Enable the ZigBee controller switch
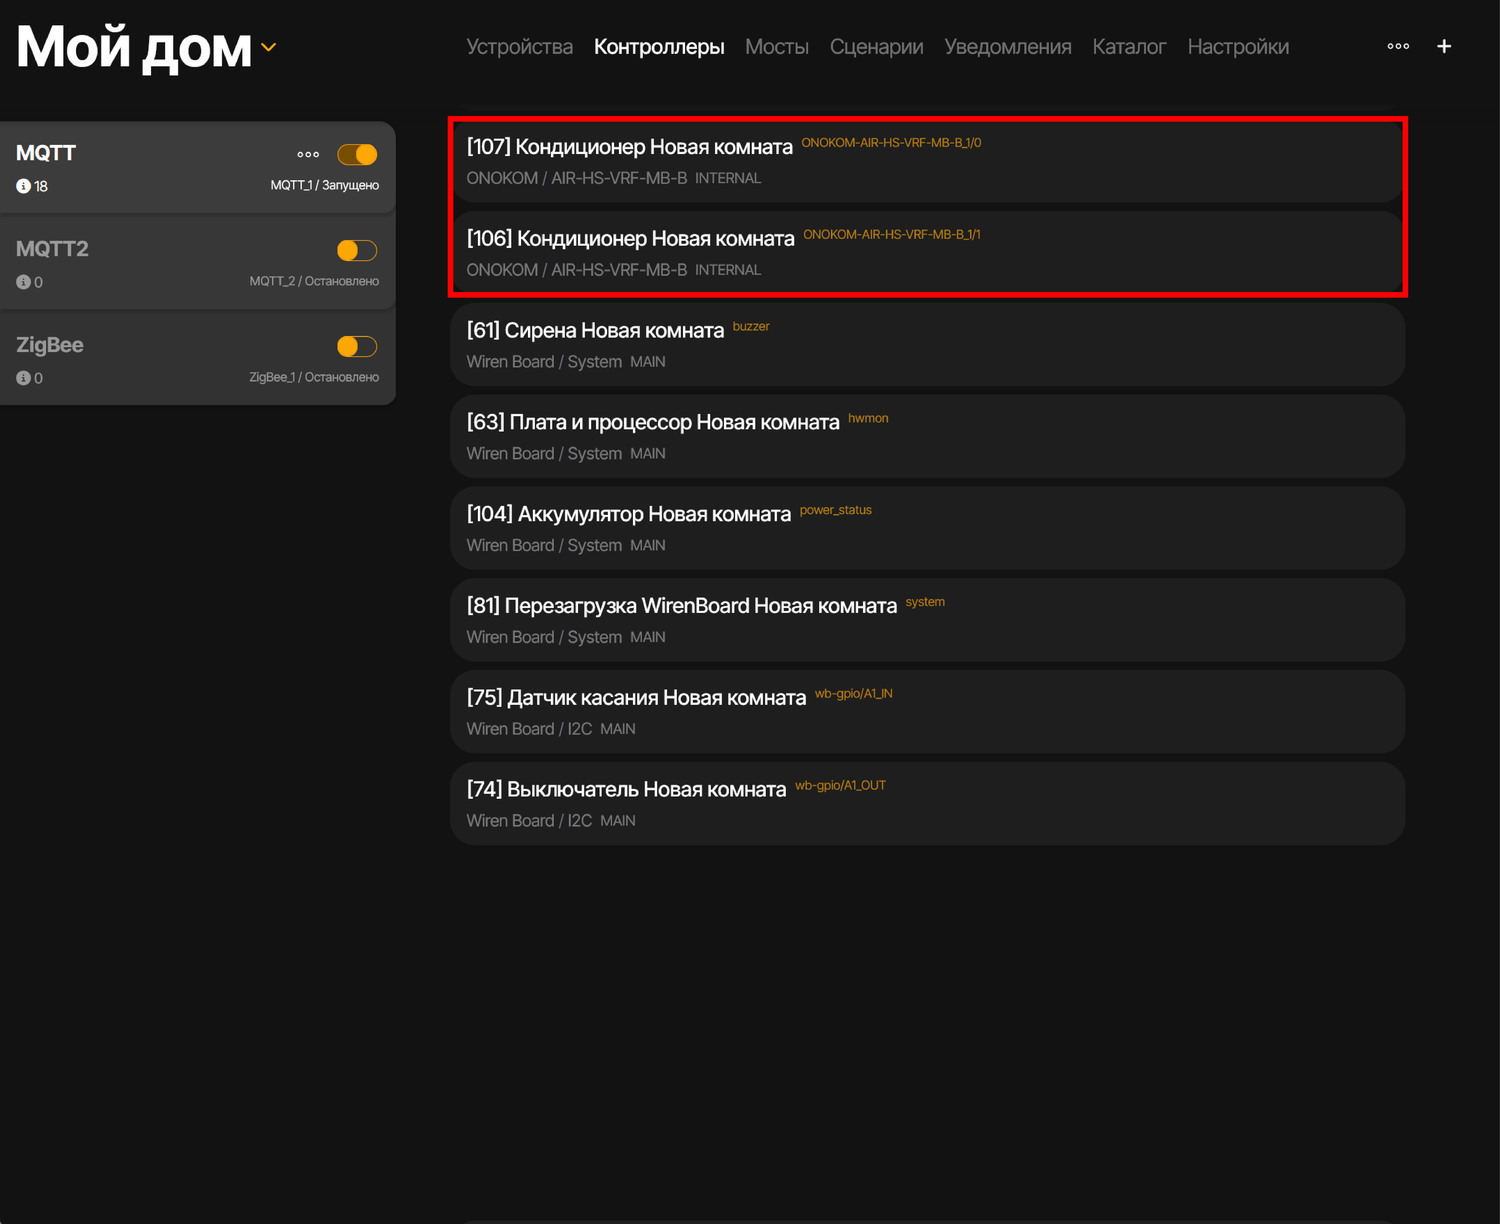 (357, 347)
